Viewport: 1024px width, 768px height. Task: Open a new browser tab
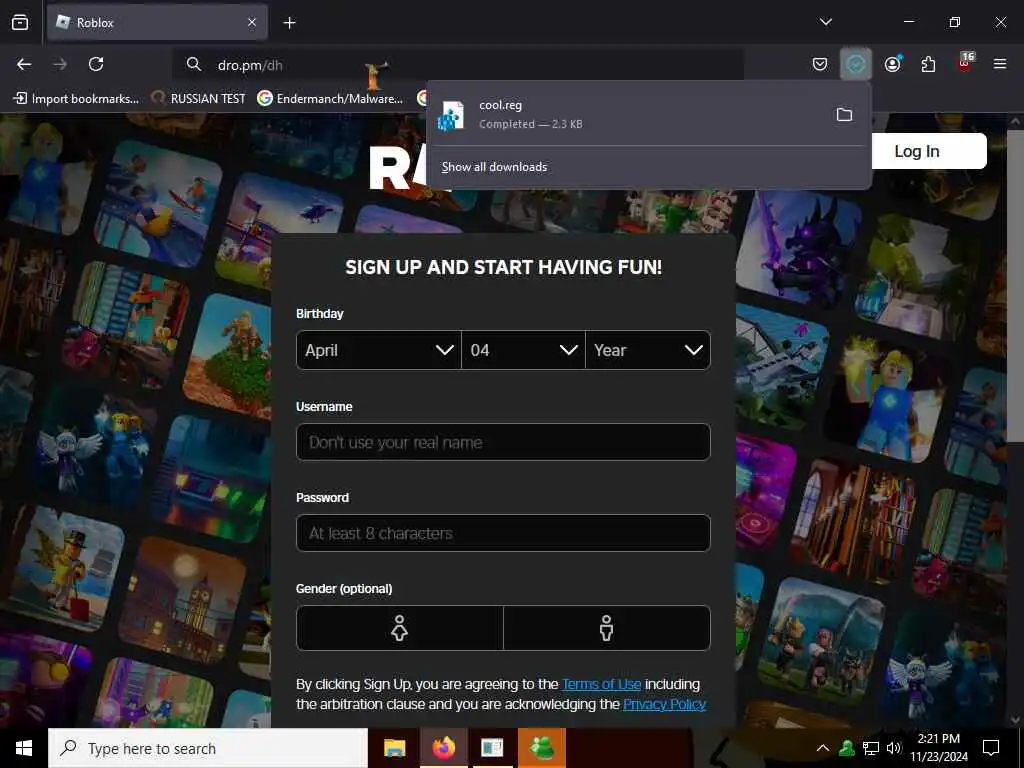point(289,23)
